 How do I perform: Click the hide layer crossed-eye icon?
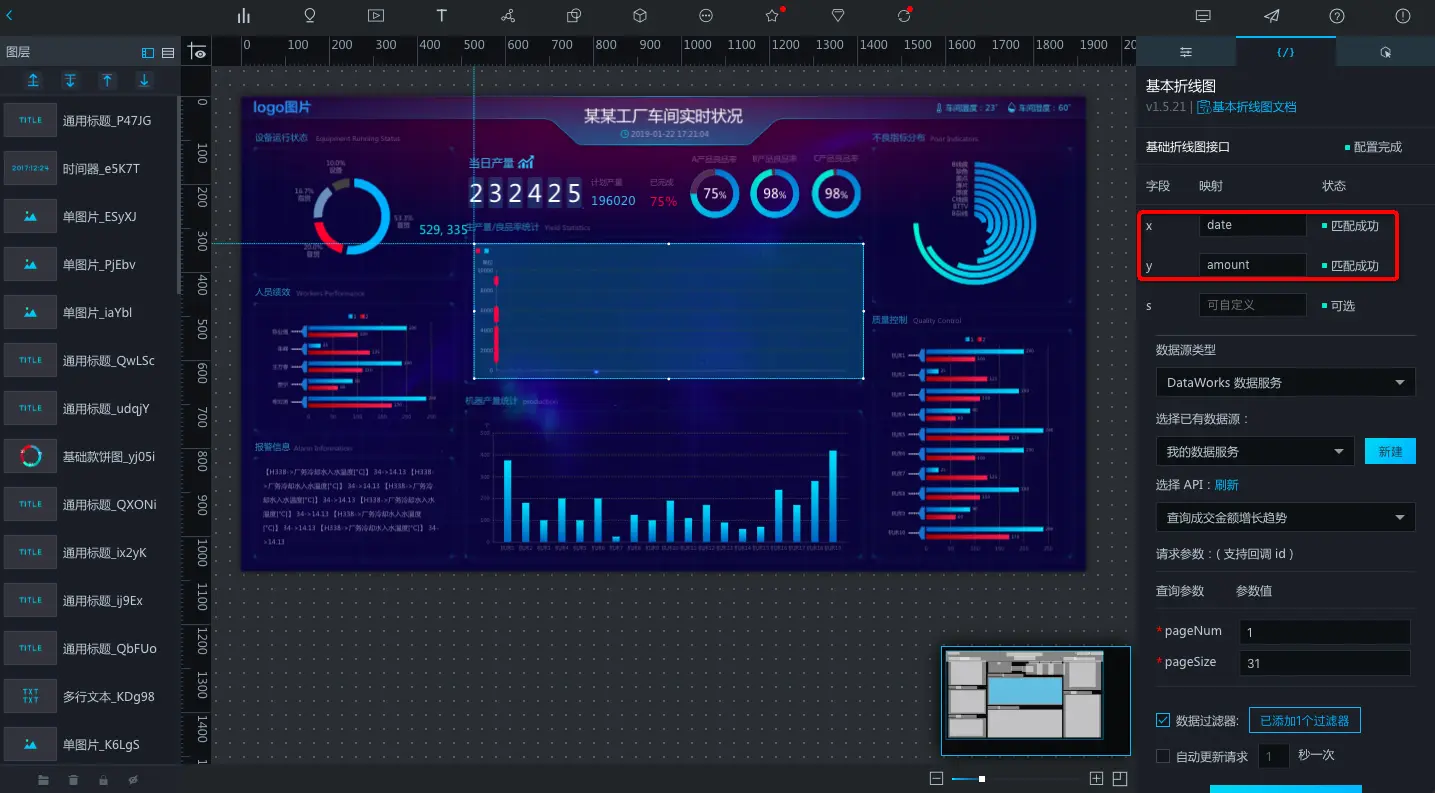(x=133, y=779)
